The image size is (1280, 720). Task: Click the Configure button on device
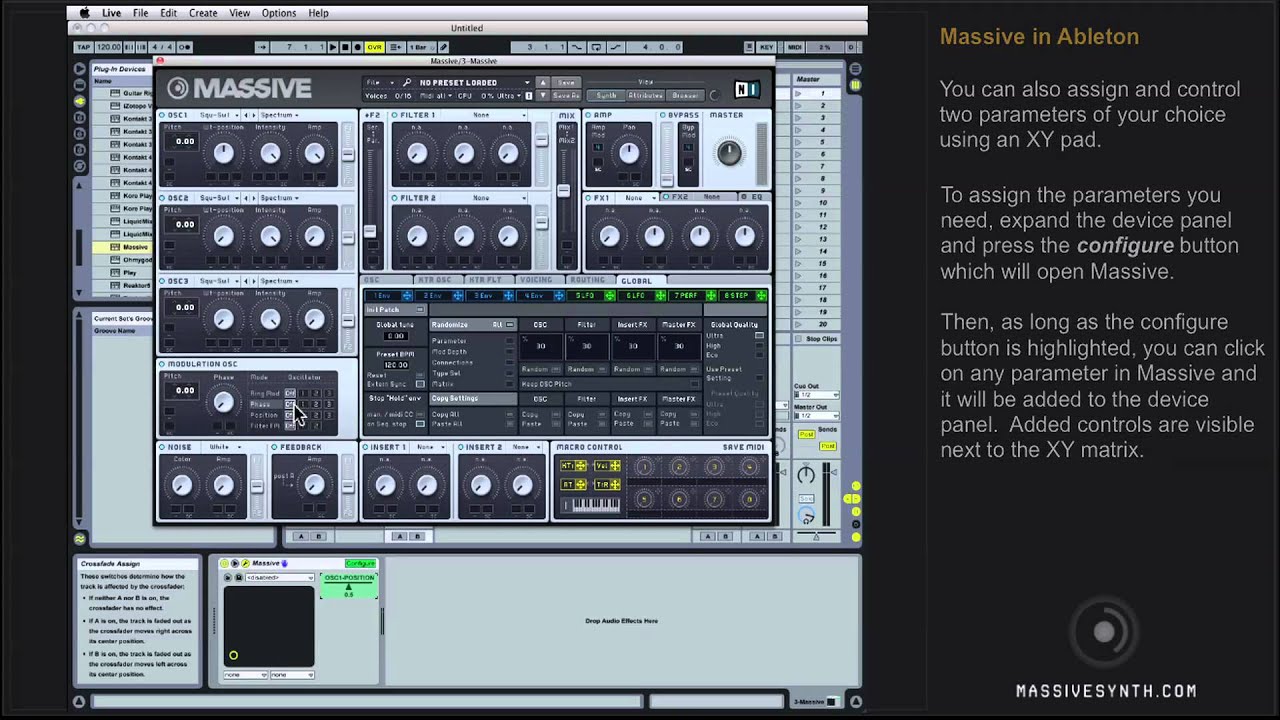coord(360,564)
